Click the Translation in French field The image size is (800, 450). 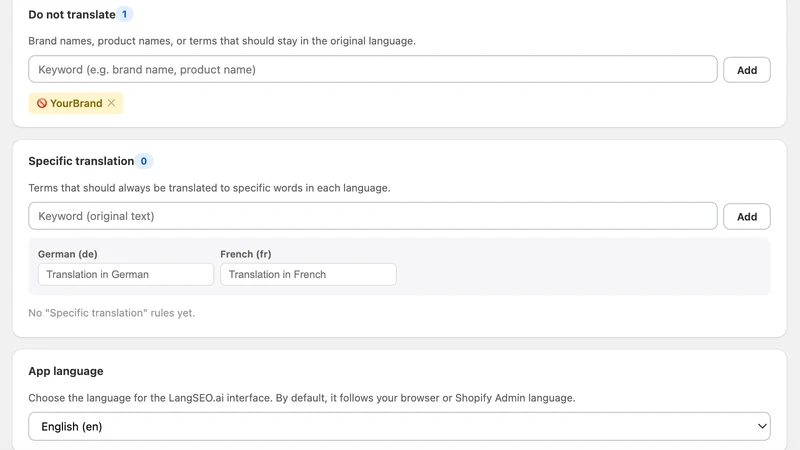tap(308, 274)
